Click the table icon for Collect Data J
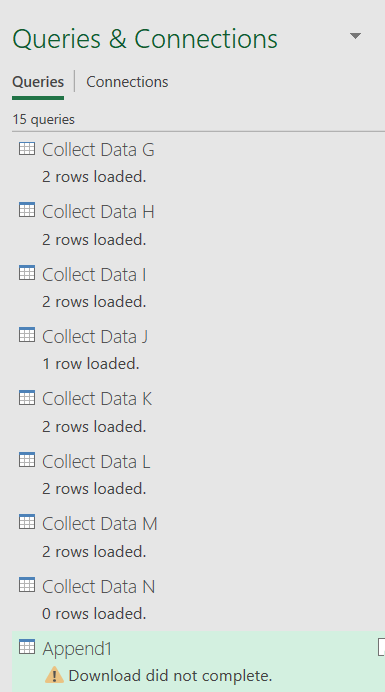 (x=26, y=335)
